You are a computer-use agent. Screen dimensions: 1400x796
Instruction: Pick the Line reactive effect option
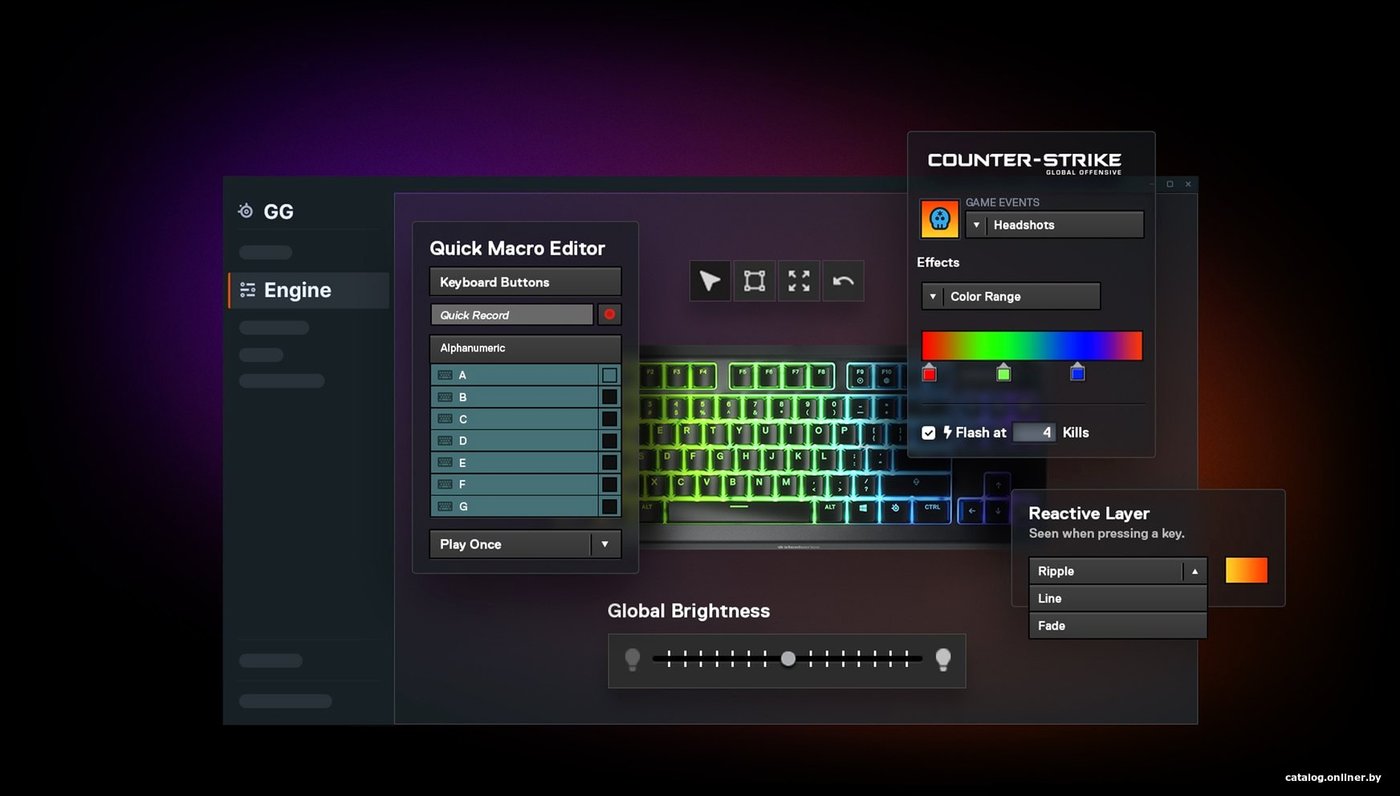1118,598
